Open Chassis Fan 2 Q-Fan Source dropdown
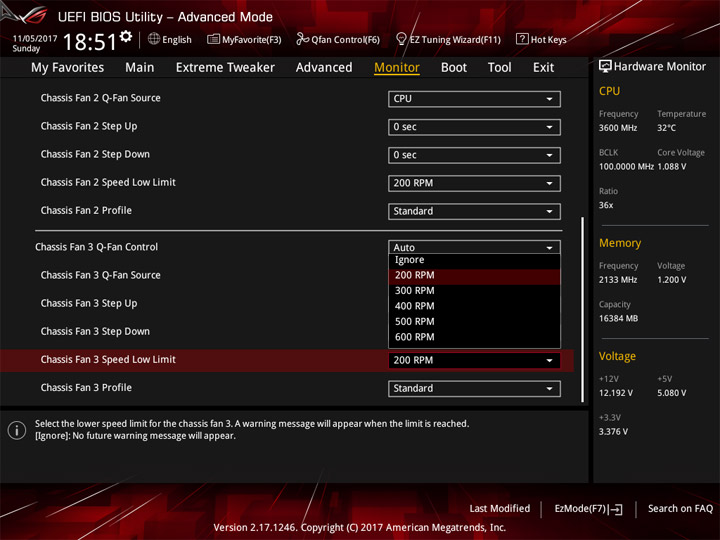The width and height of the screenshot is (720, 540). tap(474, 99)
